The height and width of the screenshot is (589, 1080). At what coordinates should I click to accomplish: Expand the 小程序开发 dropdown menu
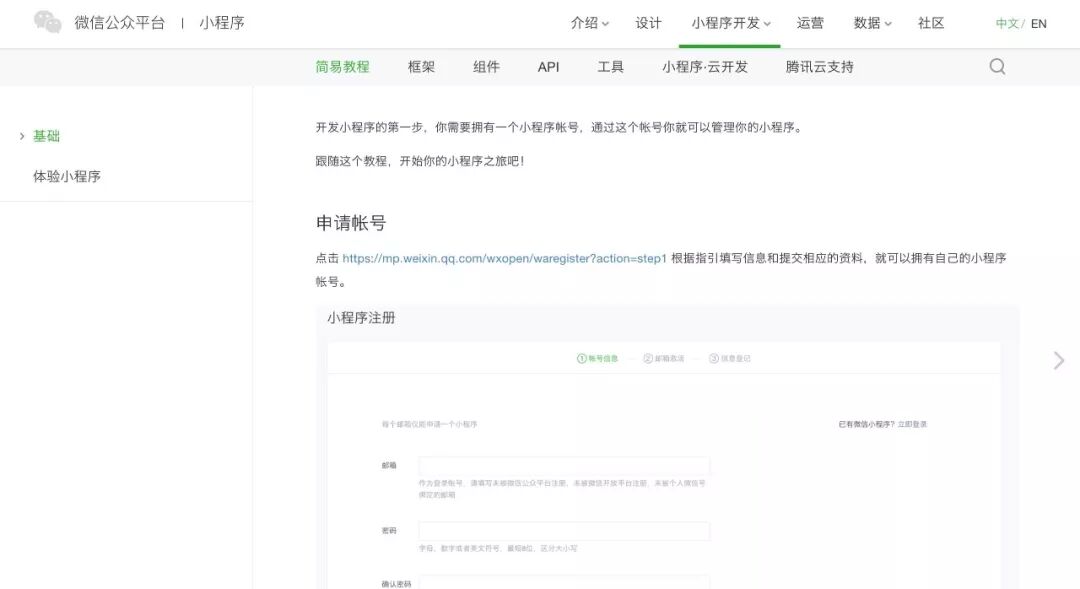[x=731, y=23]
